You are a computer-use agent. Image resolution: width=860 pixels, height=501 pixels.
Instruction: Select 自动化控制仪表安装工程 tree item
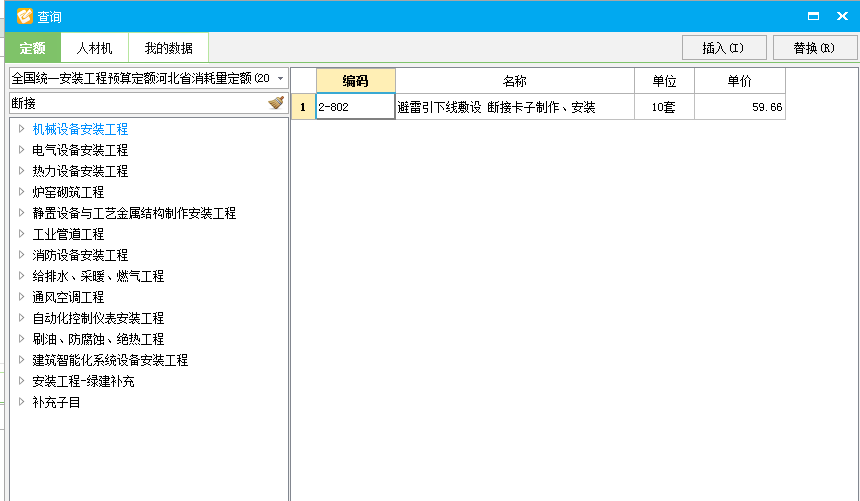[x=98, y=318]
